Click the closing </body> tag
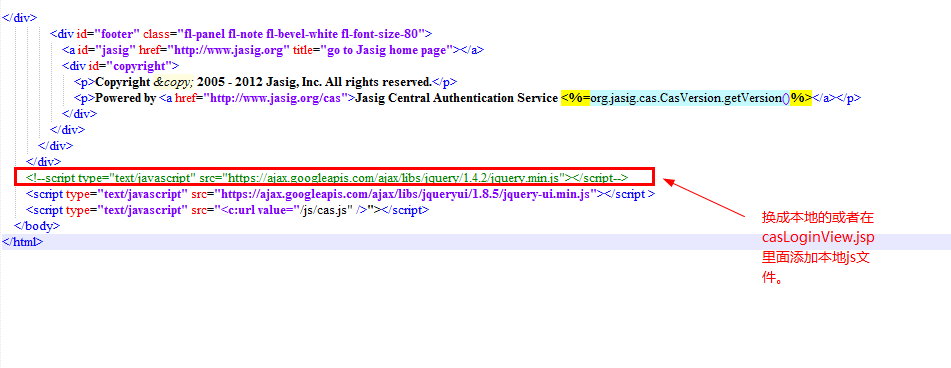 37,226
